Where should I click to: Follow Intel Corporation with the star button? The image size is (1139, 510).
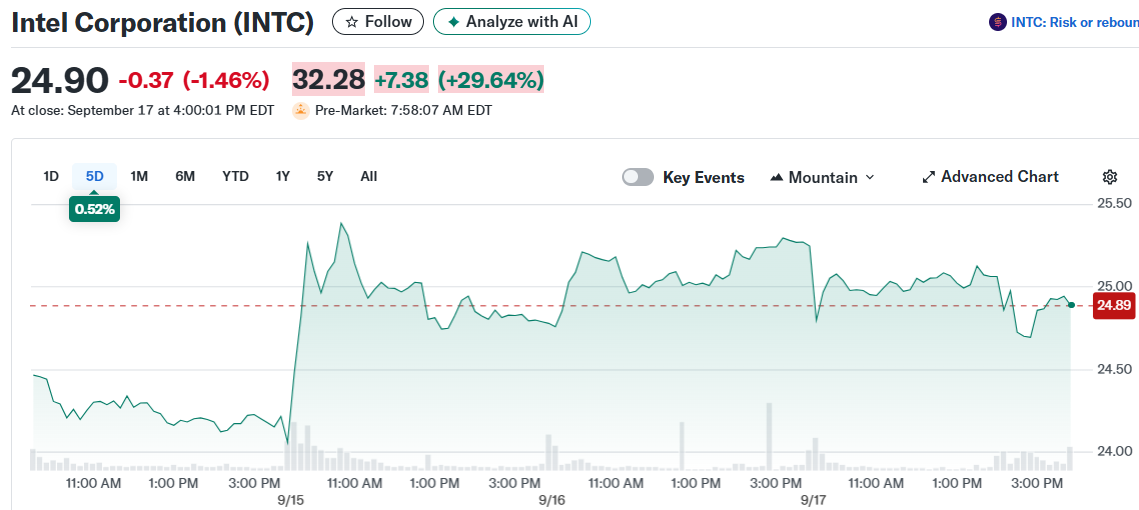(x=377, y=22)
